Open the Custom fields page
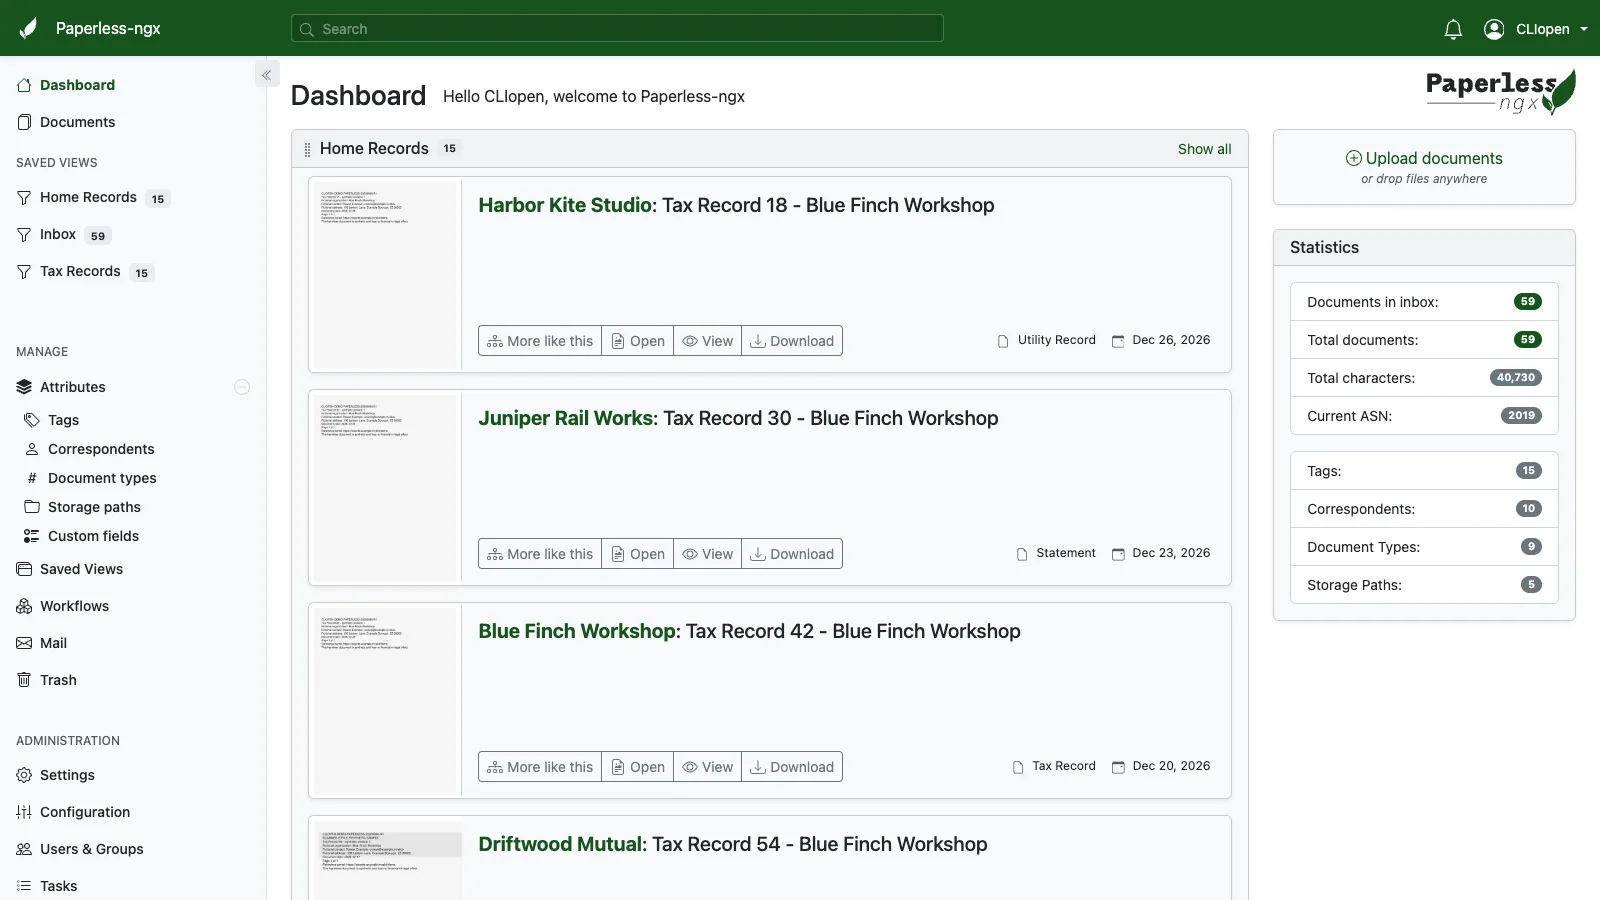Image resolution: width=1600 pixels, height=900 pixels. point(93,536)
